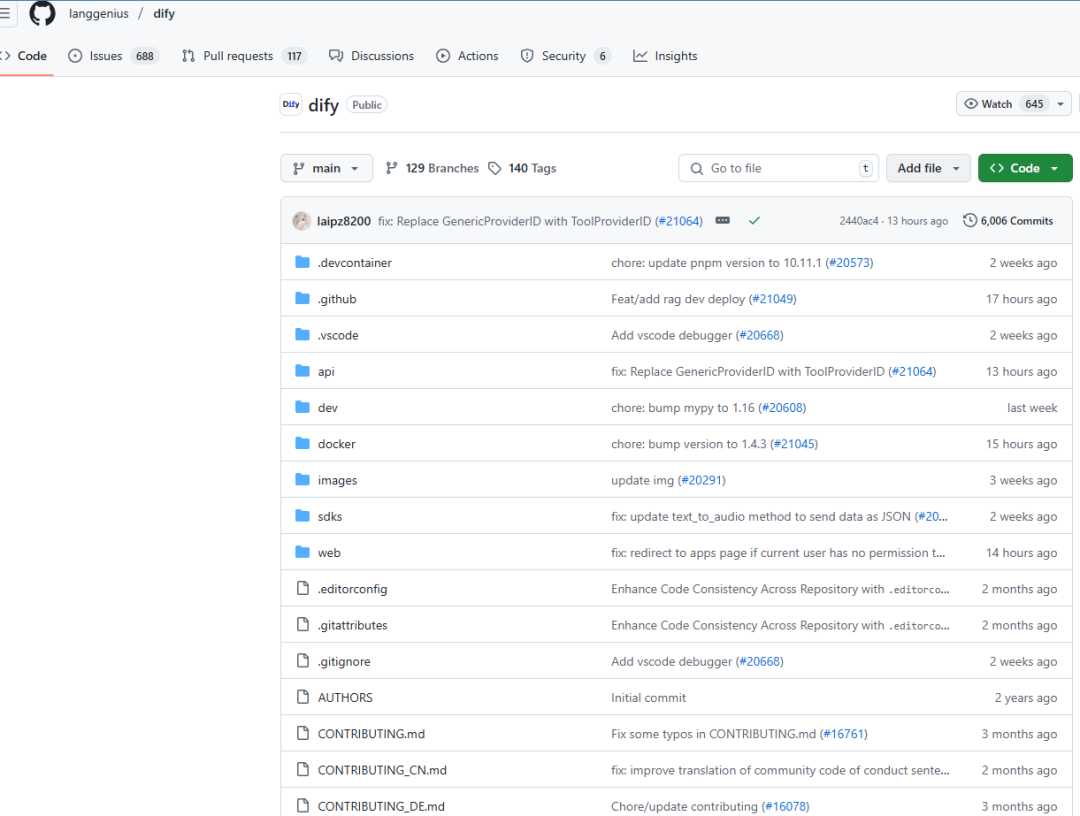Click the CONTRIBUTING_DE.md file icon
The width and height of the screenshot is (1080, 816).
(302, 806)
